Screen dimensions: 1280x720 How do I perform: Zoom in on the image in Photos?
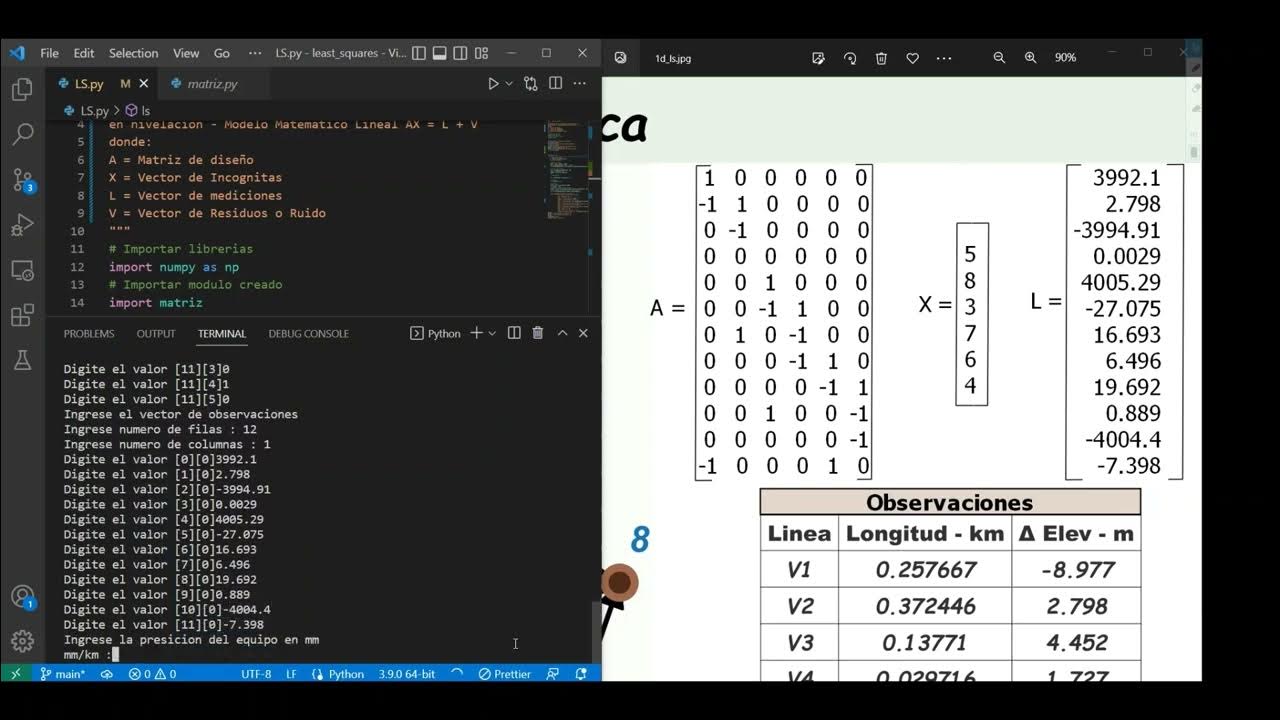click(1031, 58)
